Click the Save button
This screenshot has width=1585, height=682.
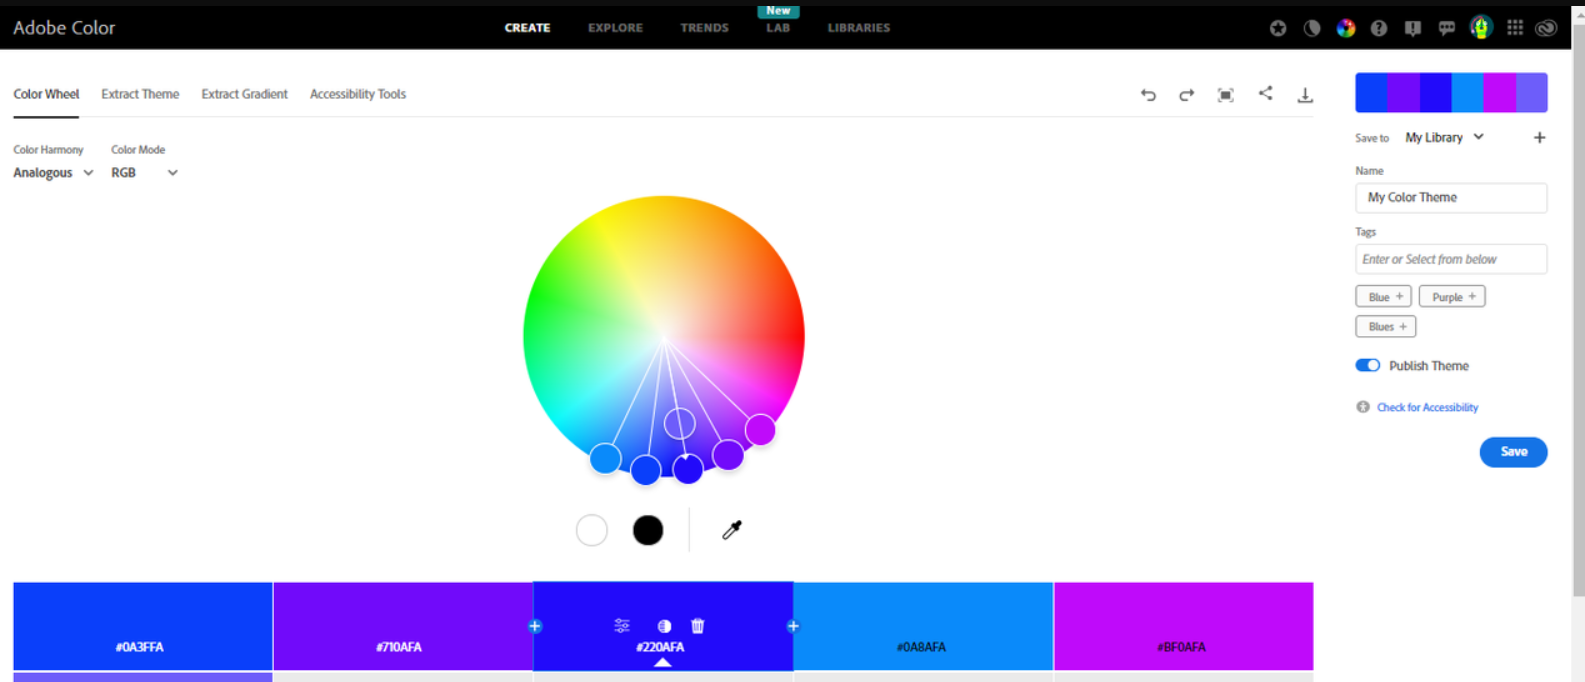click(1513, 452)
